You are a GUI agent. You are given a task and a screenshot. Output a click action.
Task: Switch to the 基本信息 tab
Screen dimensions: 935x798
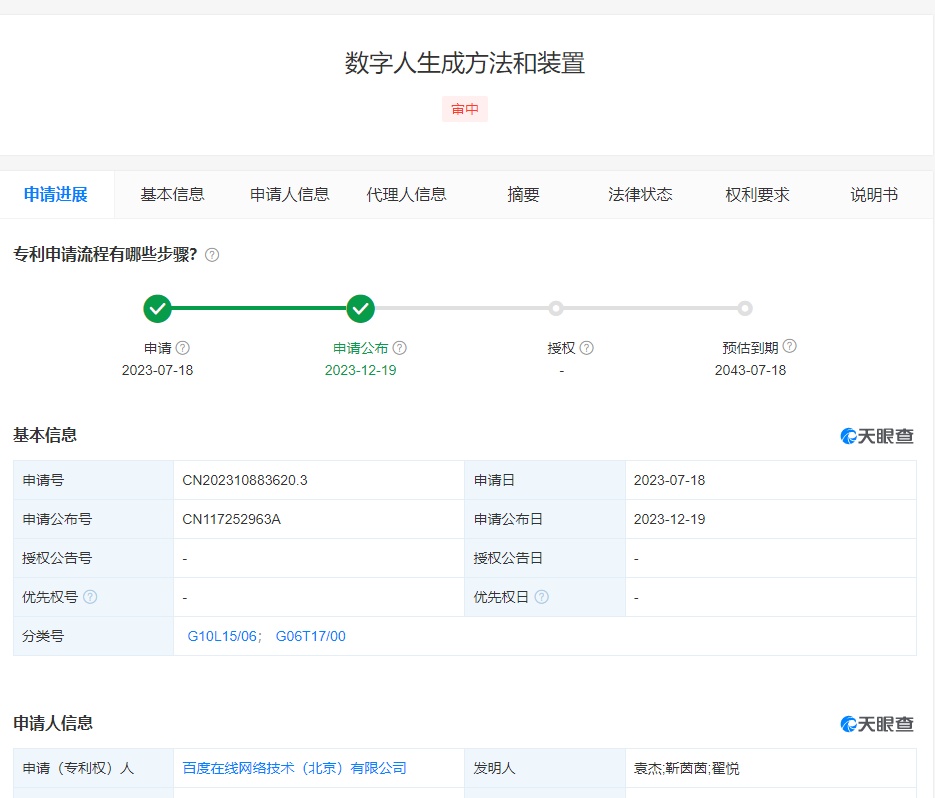[x=172, y=195]
